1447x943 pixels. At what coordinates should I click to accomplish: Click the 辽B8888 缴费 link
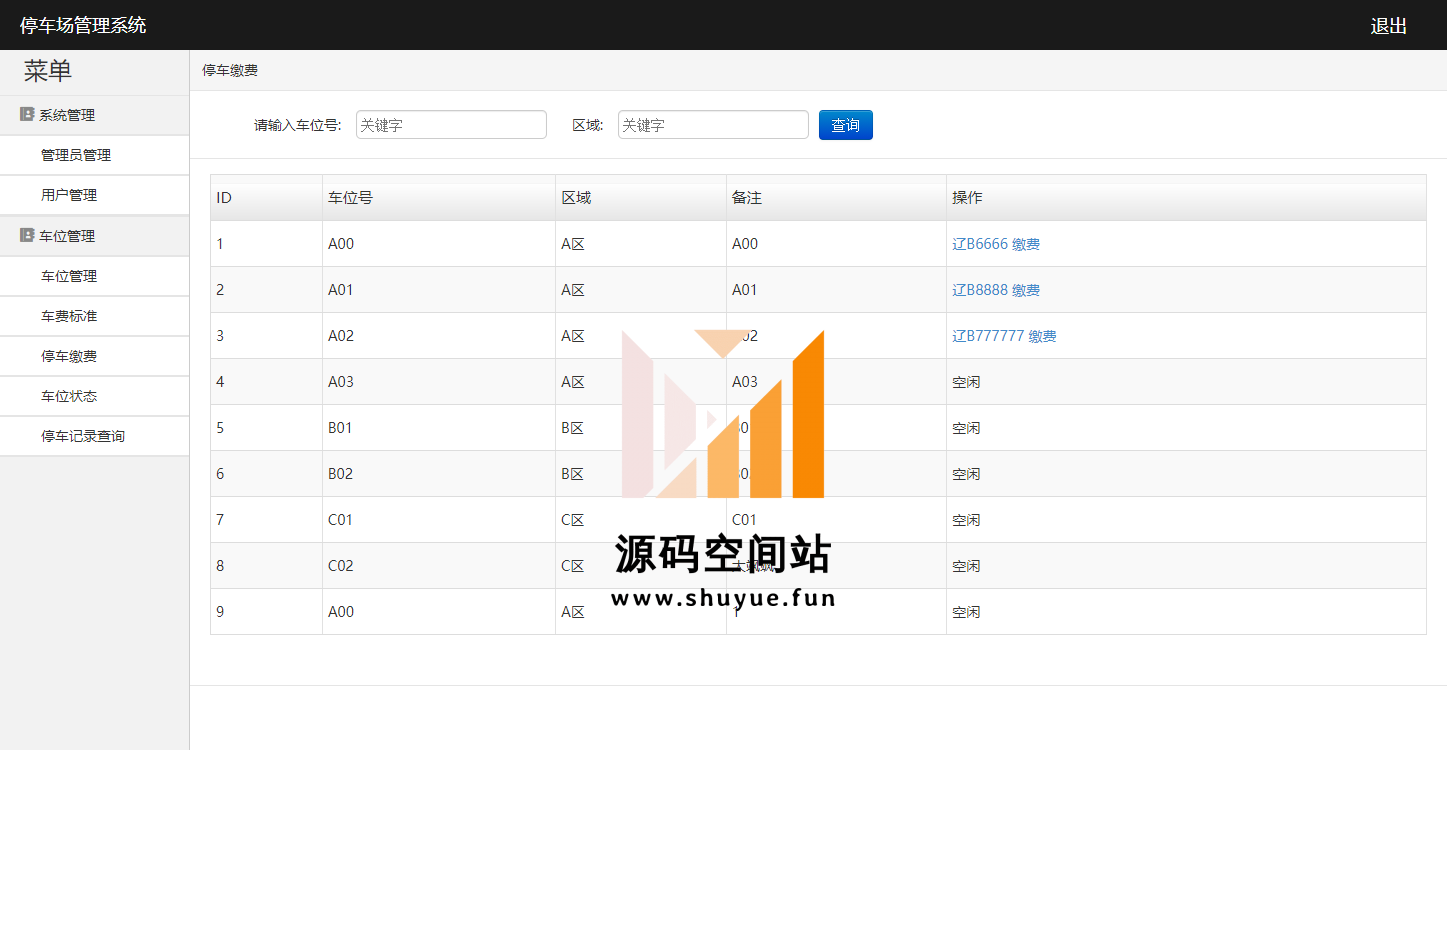pos(995,290)
